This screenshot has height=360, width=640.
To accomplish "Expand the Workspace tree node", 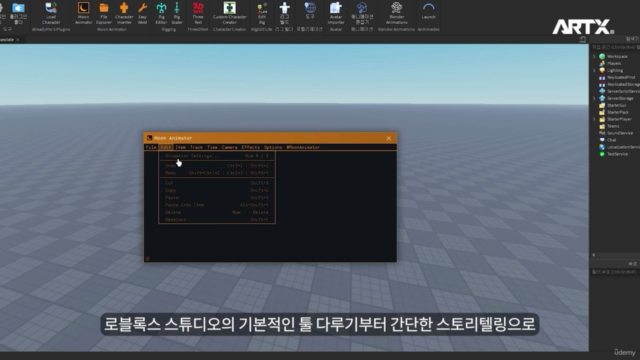I will 594,56.
